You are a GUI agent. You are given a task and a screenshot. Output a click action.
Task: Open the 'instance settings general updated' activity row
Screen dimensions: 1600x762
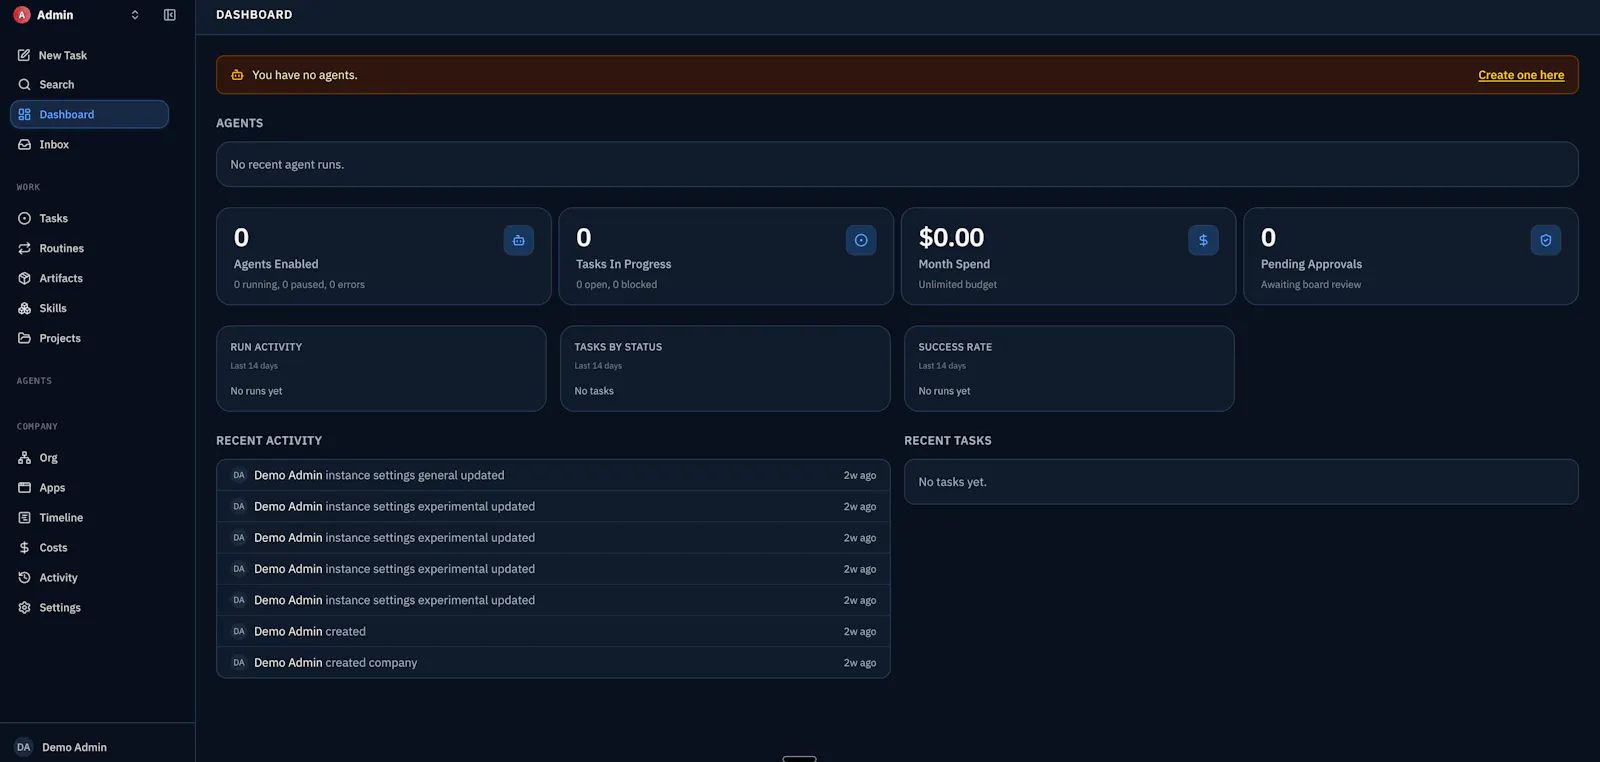click(553, 475)
